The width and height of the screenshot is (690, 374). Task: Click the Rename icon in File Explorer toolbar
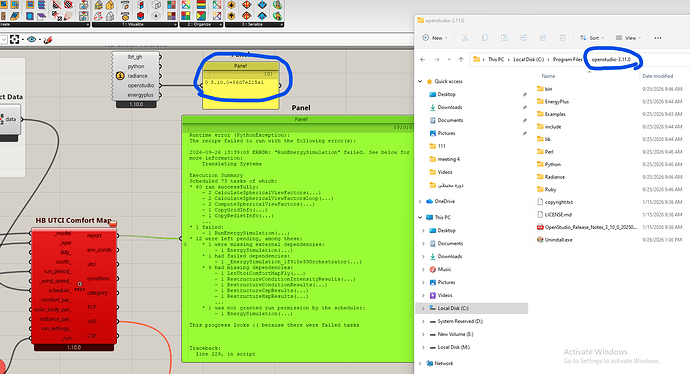523,38
